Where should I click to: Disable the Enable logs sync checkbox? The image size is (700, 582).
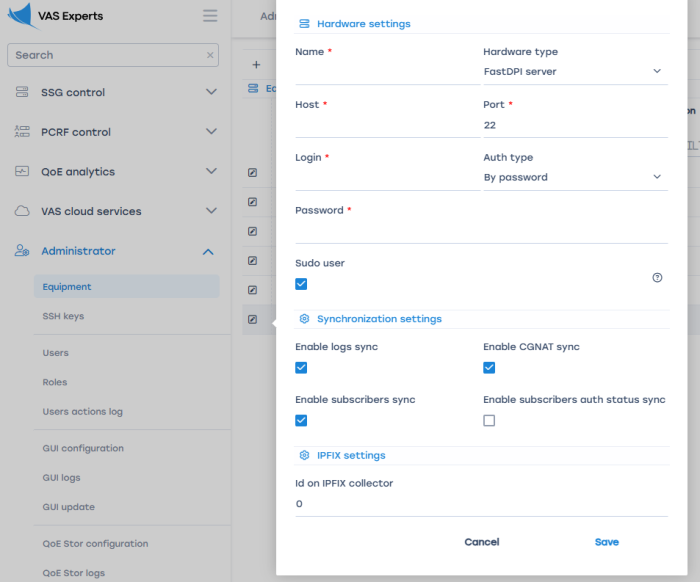coord(301,368)
